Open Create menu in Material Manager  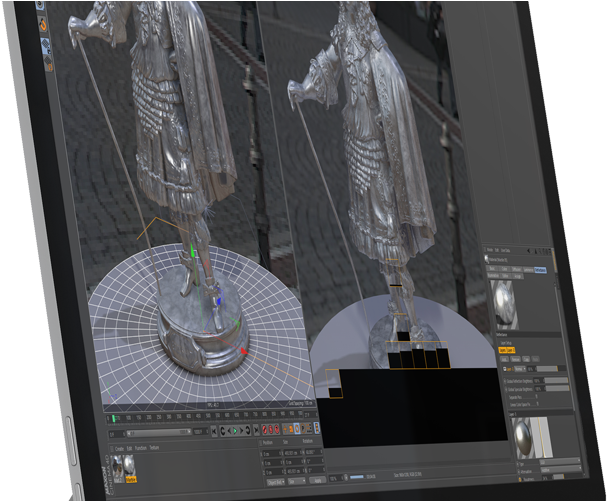click(x=119, y=449)
